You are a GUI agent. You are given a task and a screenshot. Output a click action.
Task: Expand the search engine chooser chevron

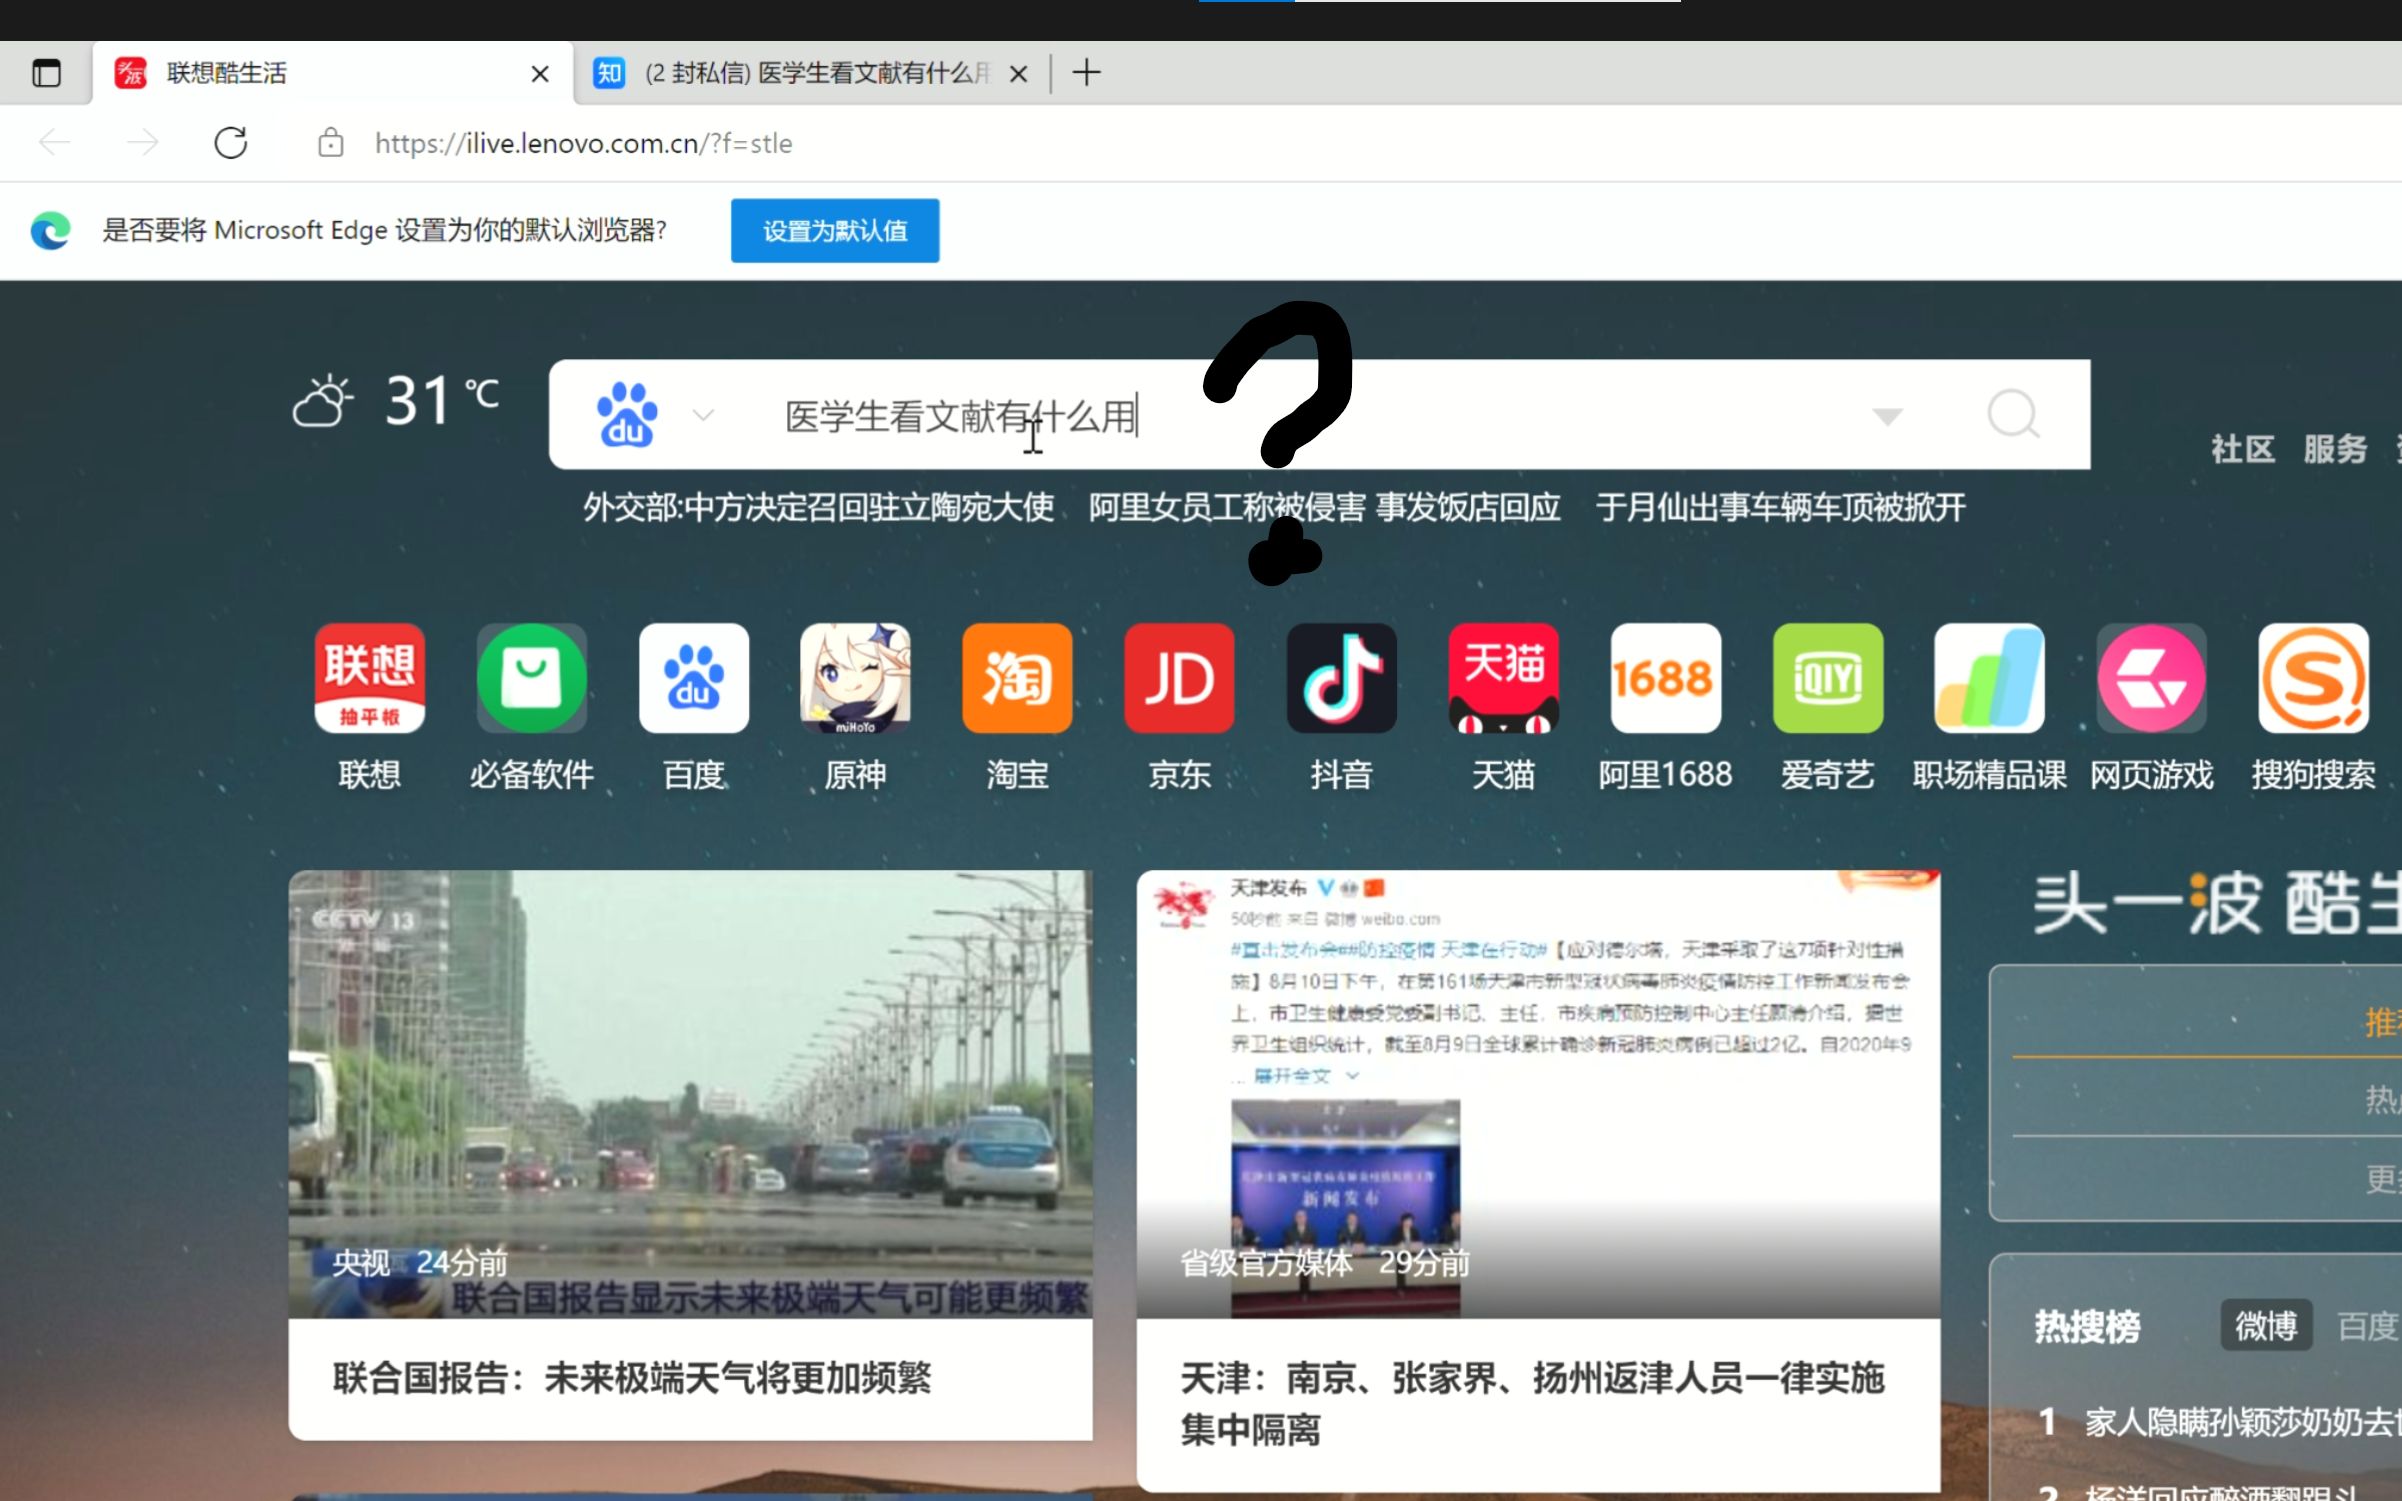point(704,415)
